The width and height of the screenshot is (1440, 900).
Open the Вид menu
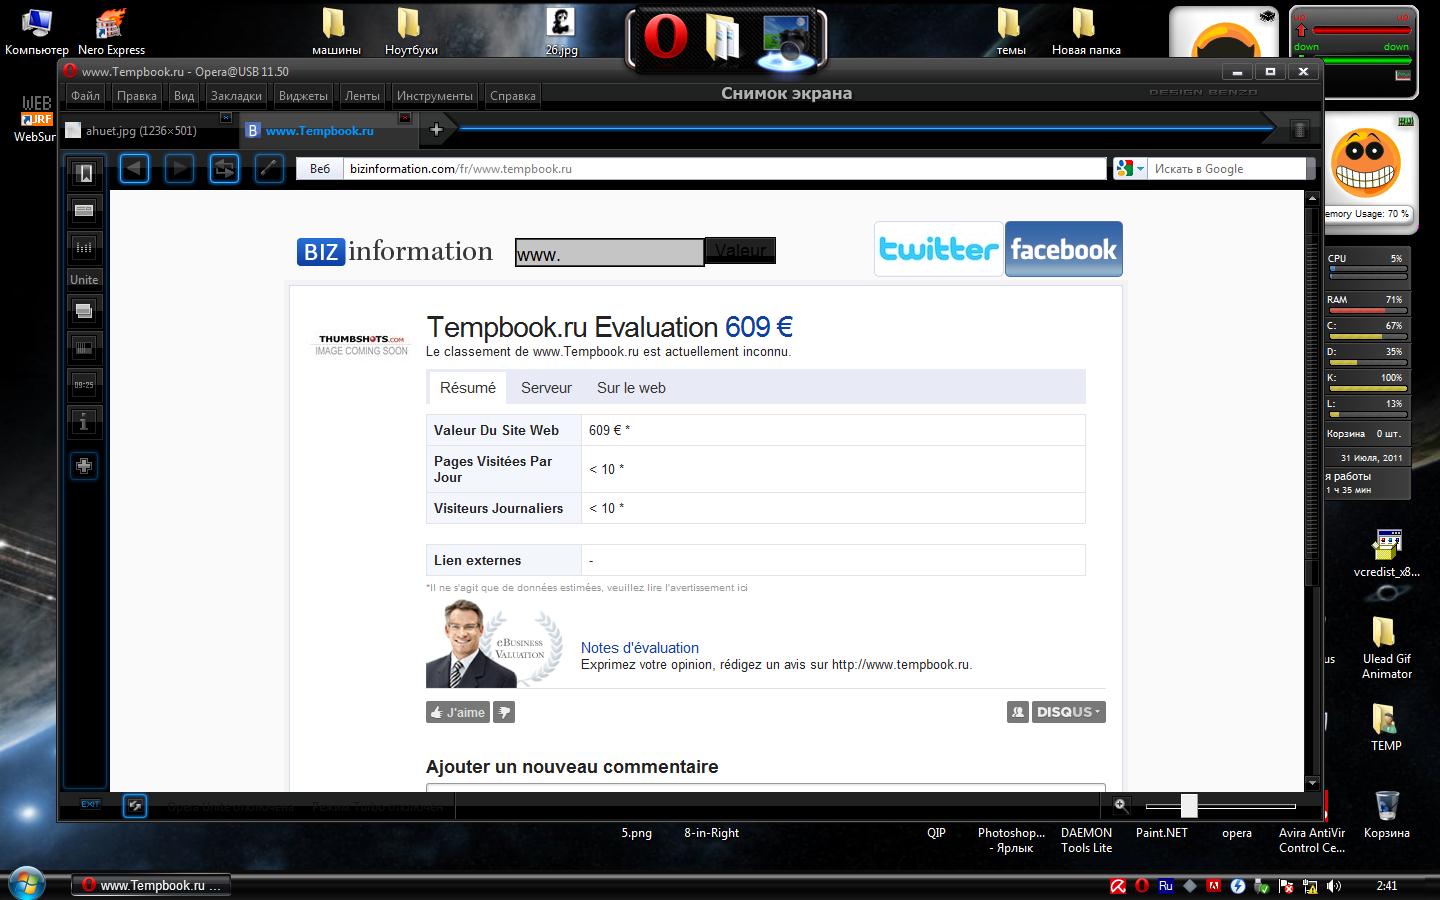click(x=183, y=96)
